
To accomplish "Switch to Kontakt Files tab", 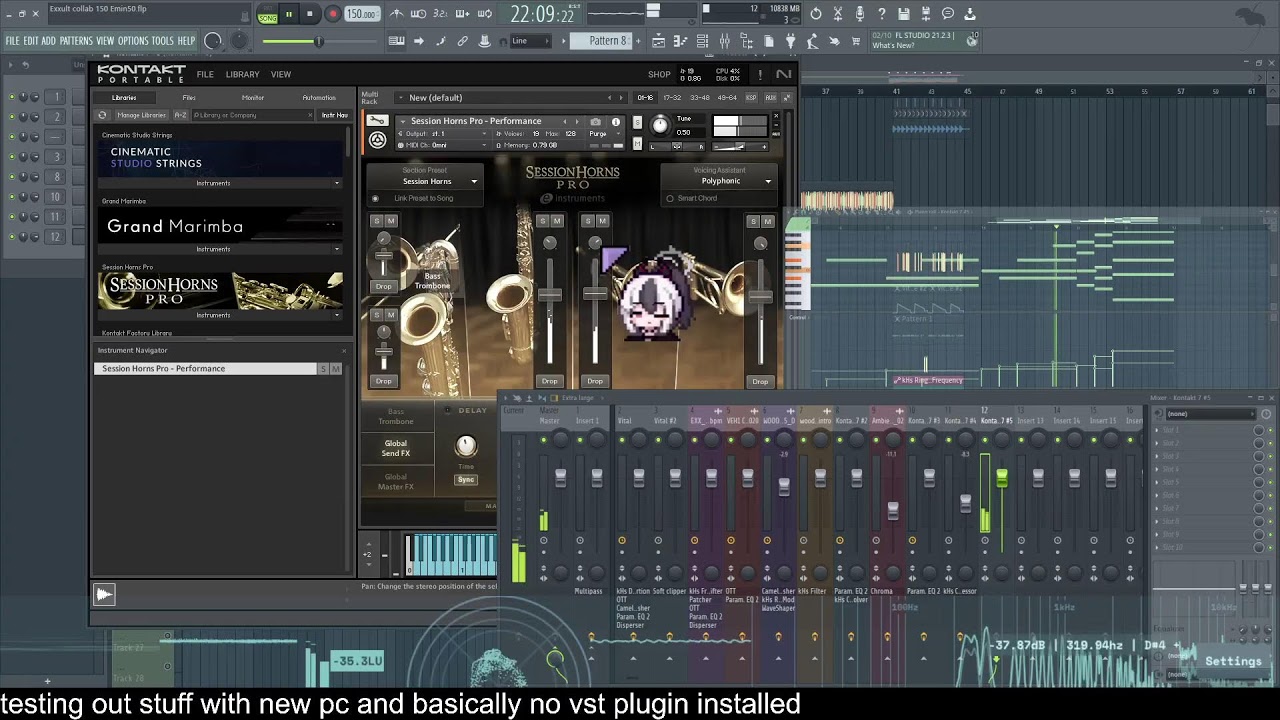I will click(189, 98).
